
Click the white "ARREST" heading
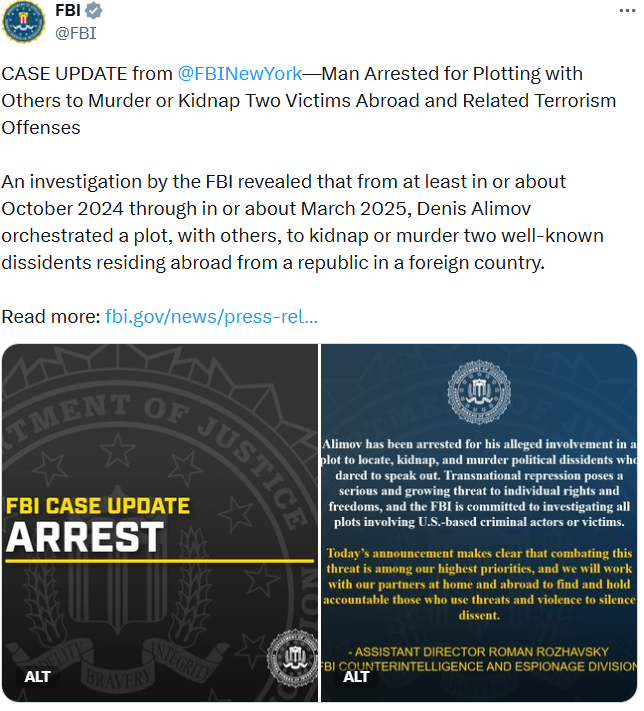[x=84, y=537]
